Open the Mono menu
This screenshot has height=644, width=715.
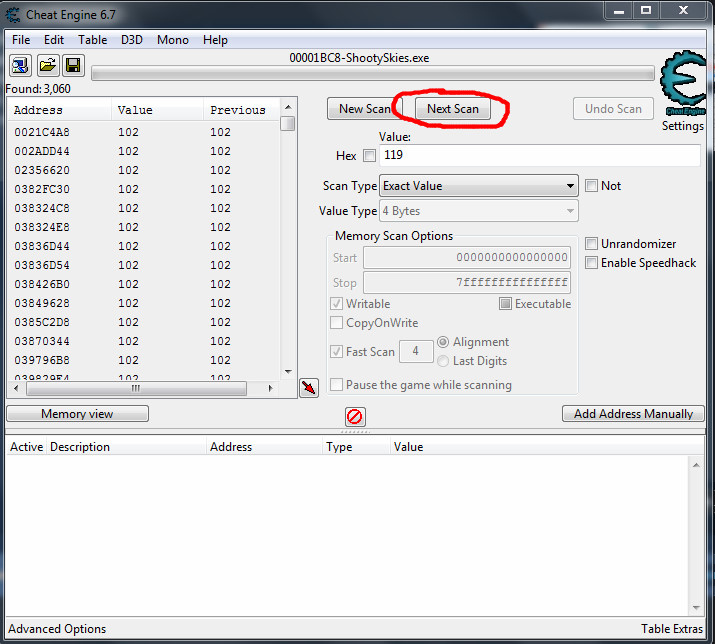173,40
